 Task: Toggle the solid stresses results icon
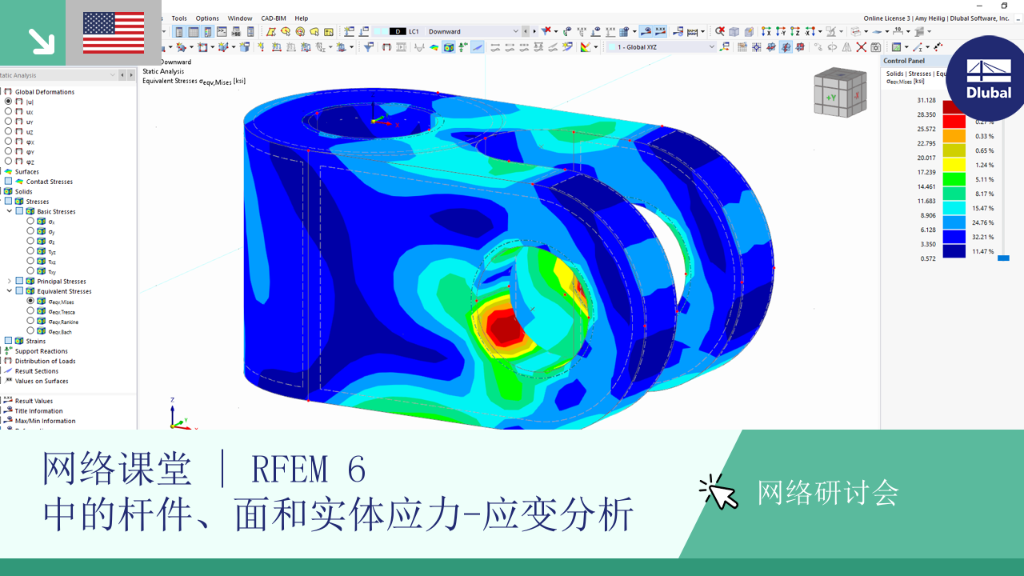pos(449,47)
